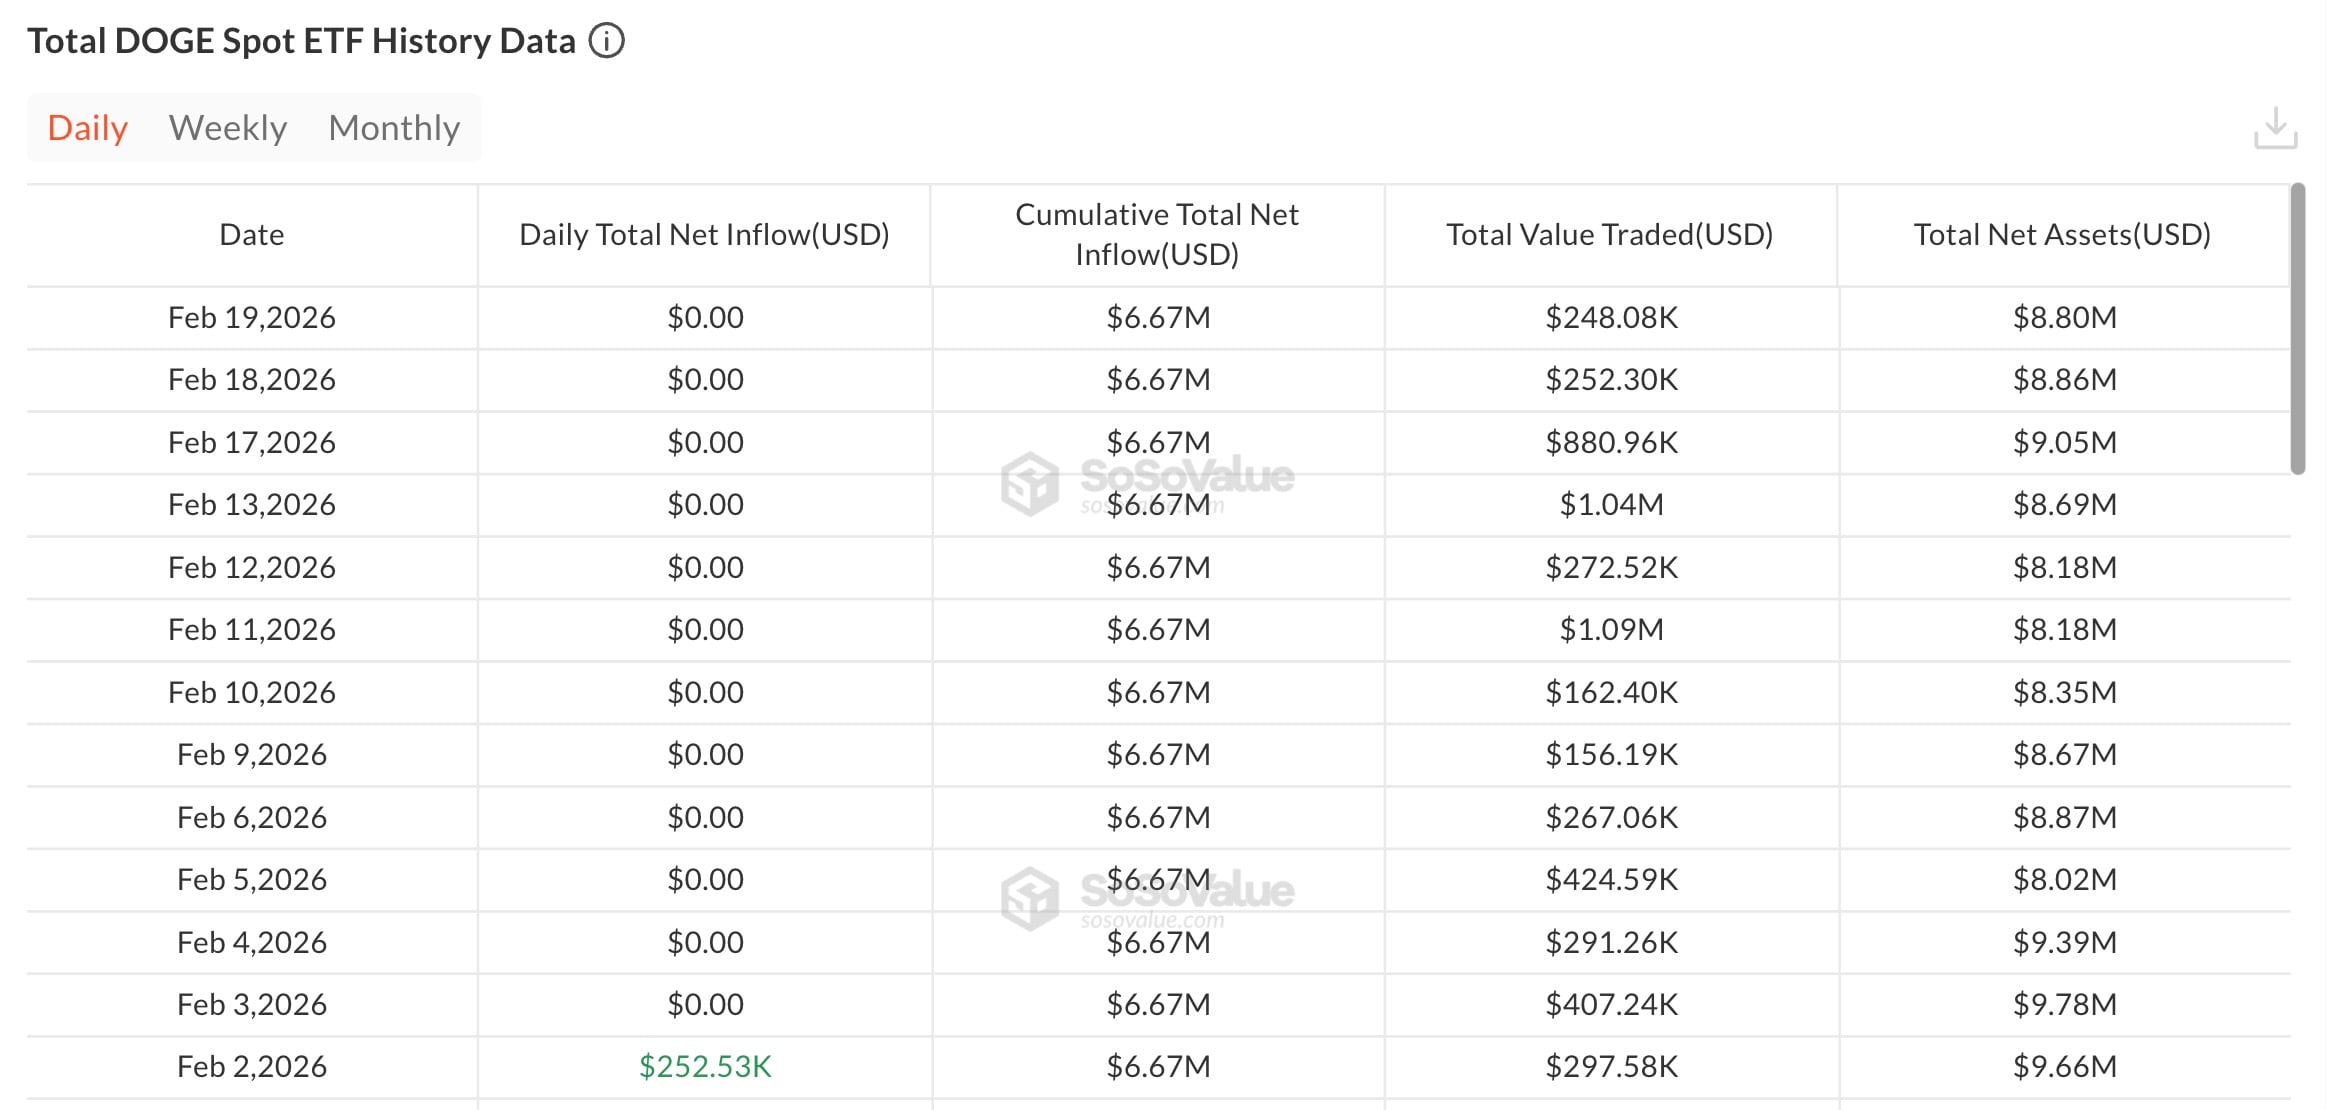Click the table's vertical scrollbar thumb
Screen dimensions: 2326x1110
pyautogui.click(x=2298, y=328)
